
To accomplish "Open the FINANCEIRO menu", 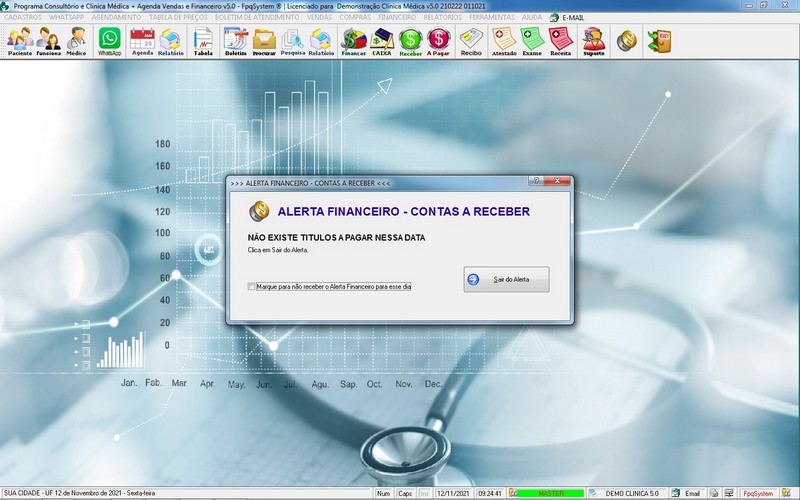I will 397,17.
